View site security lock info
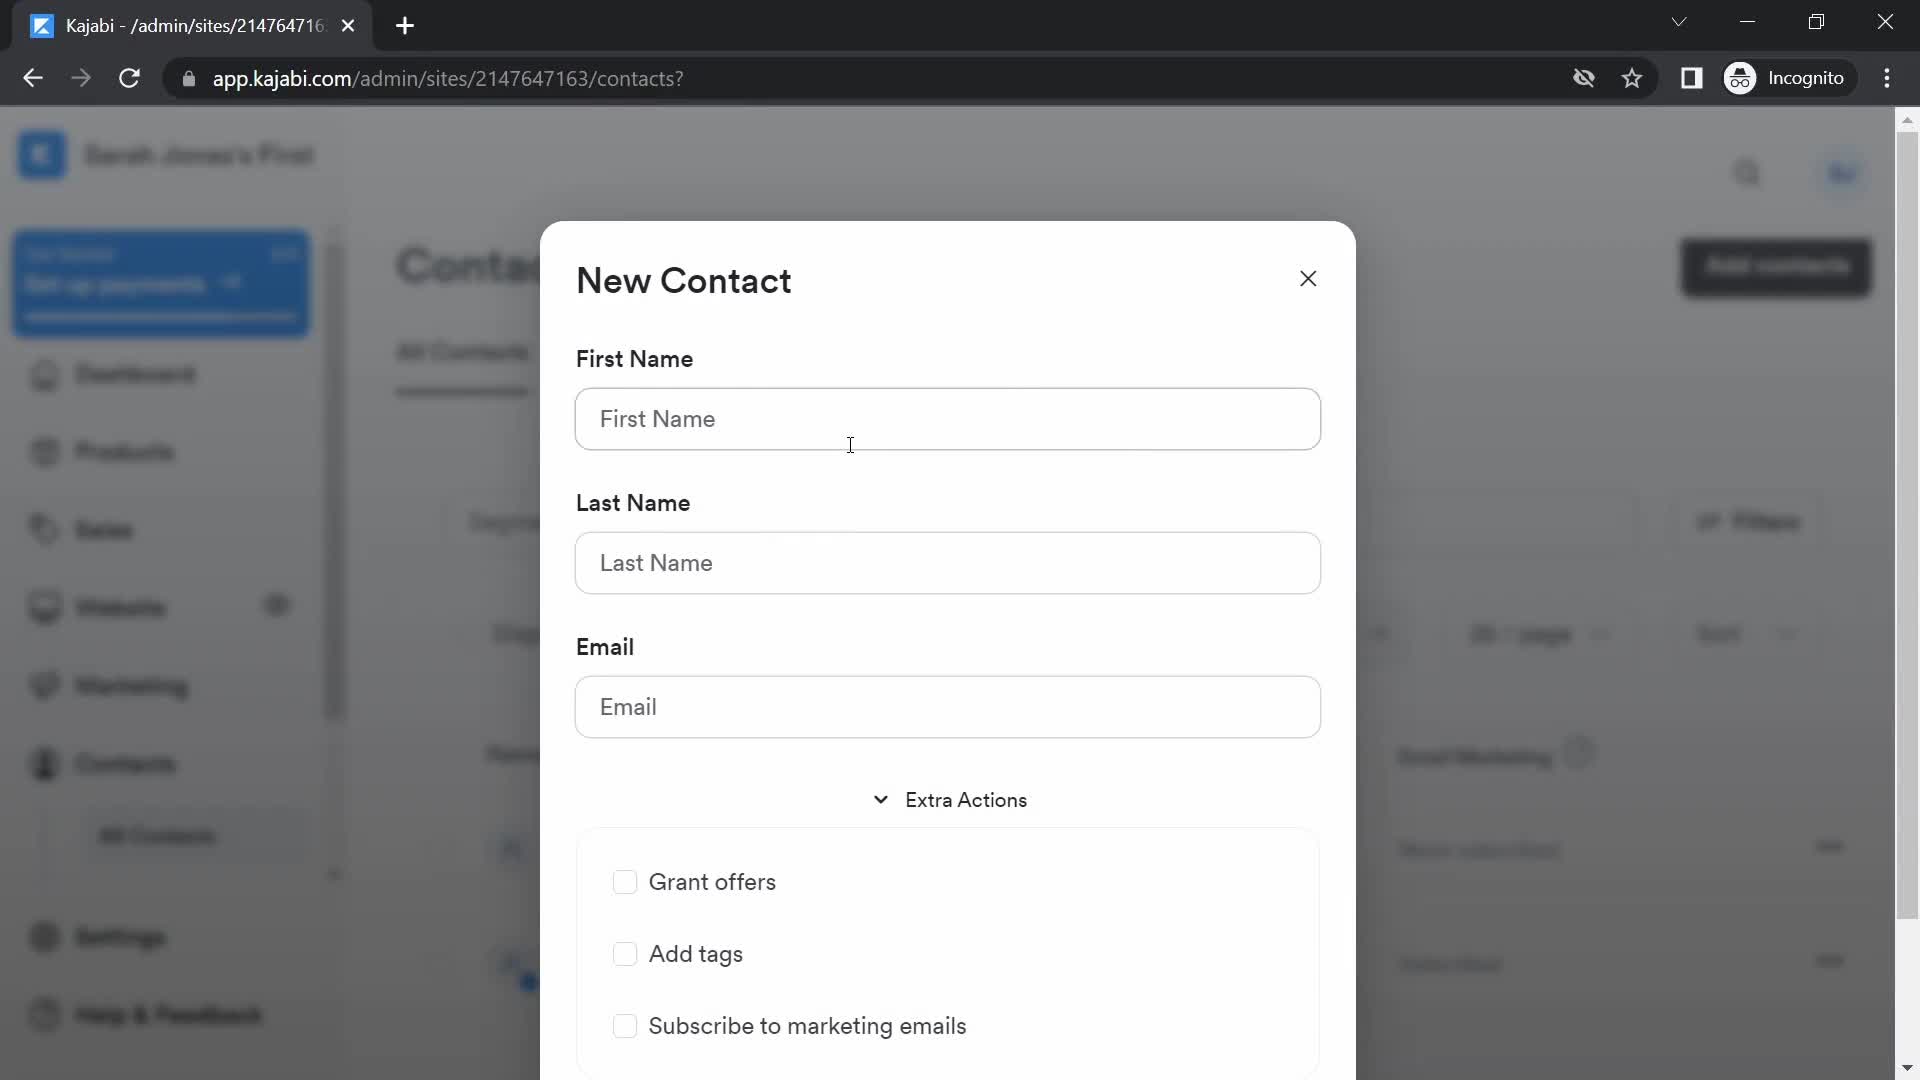Viewport: 1920px width, 1080px height. tap(188, 78)
